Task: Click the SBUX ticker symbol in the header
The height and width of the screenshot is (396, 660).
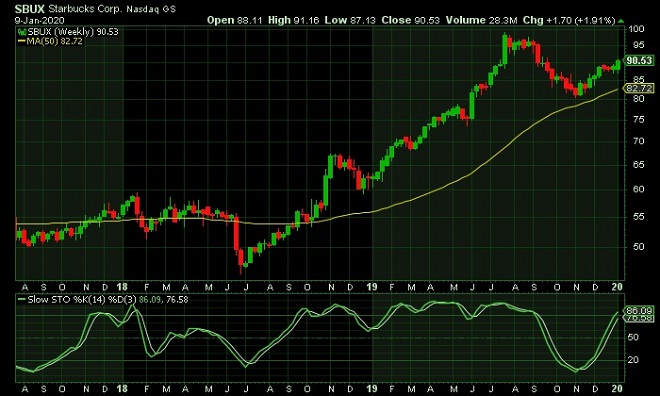Action: point(29,9)
